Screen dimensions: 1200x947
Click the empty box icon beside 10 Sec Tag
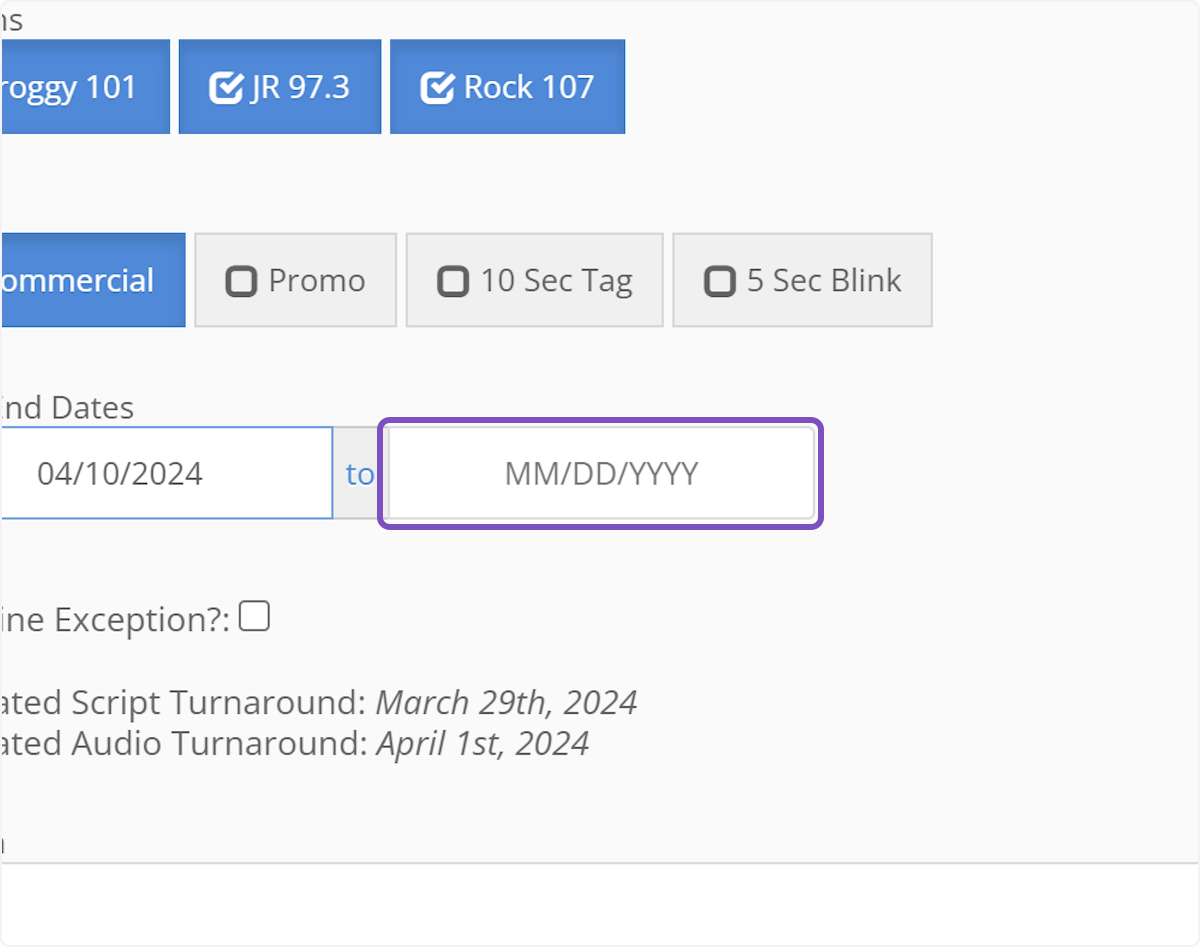[x=453, y=282]
